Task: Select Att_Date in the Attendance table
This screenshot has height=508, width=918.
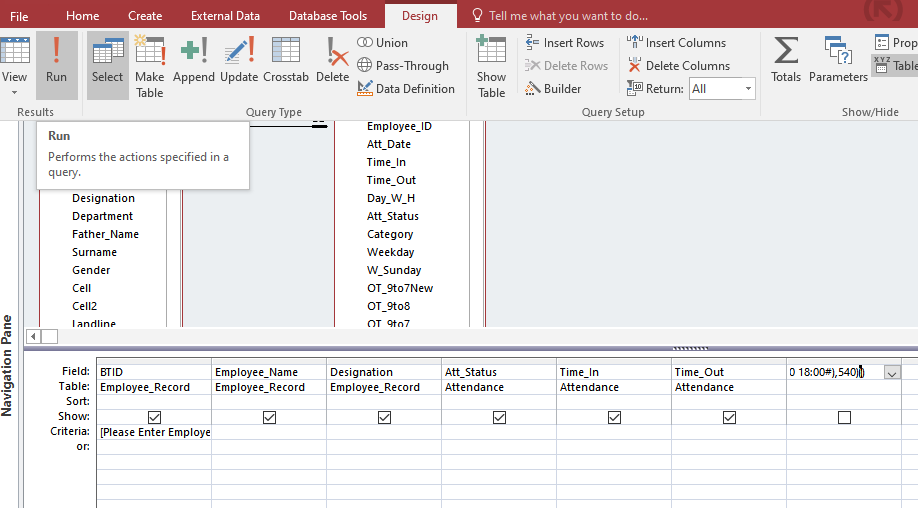Action: [389, 144]
